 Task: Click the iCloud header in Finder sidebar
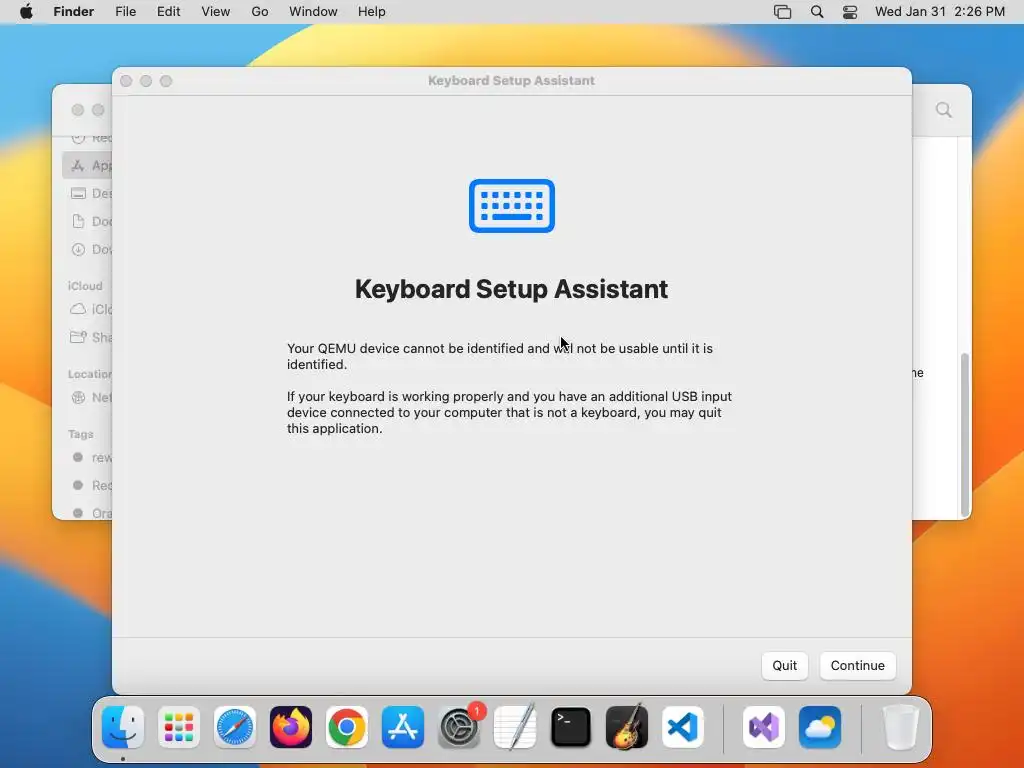pyautogui.click(x=86, y=286)
